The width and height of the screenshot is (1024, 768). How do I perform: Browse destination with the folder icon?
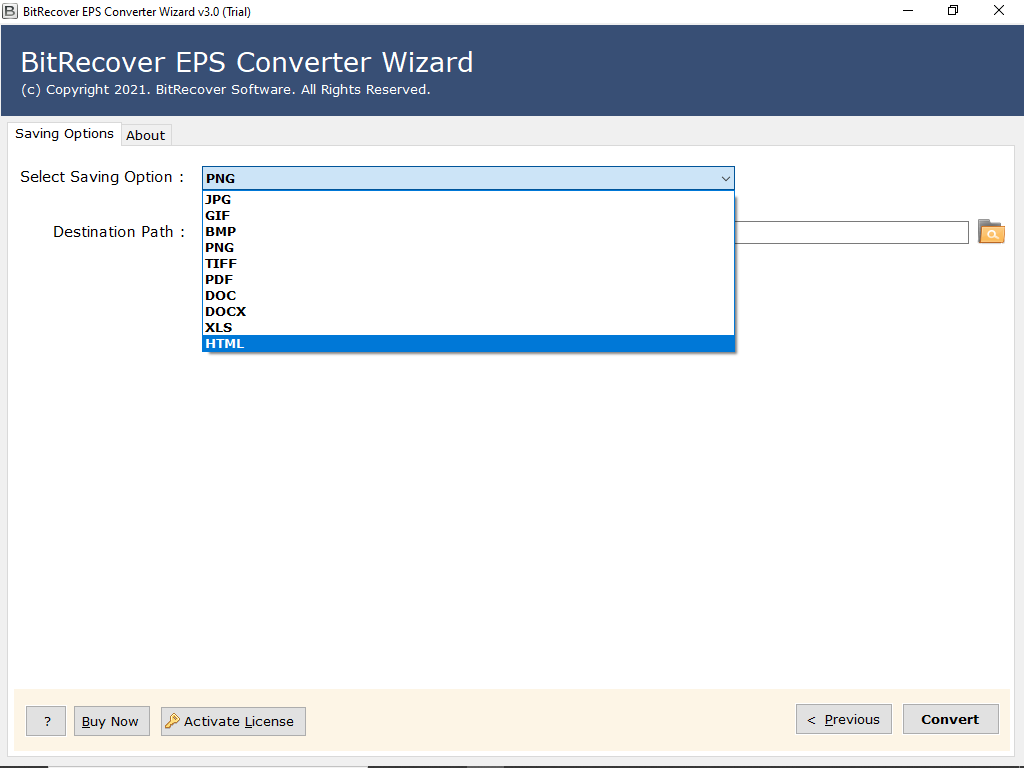click(991, 232)
